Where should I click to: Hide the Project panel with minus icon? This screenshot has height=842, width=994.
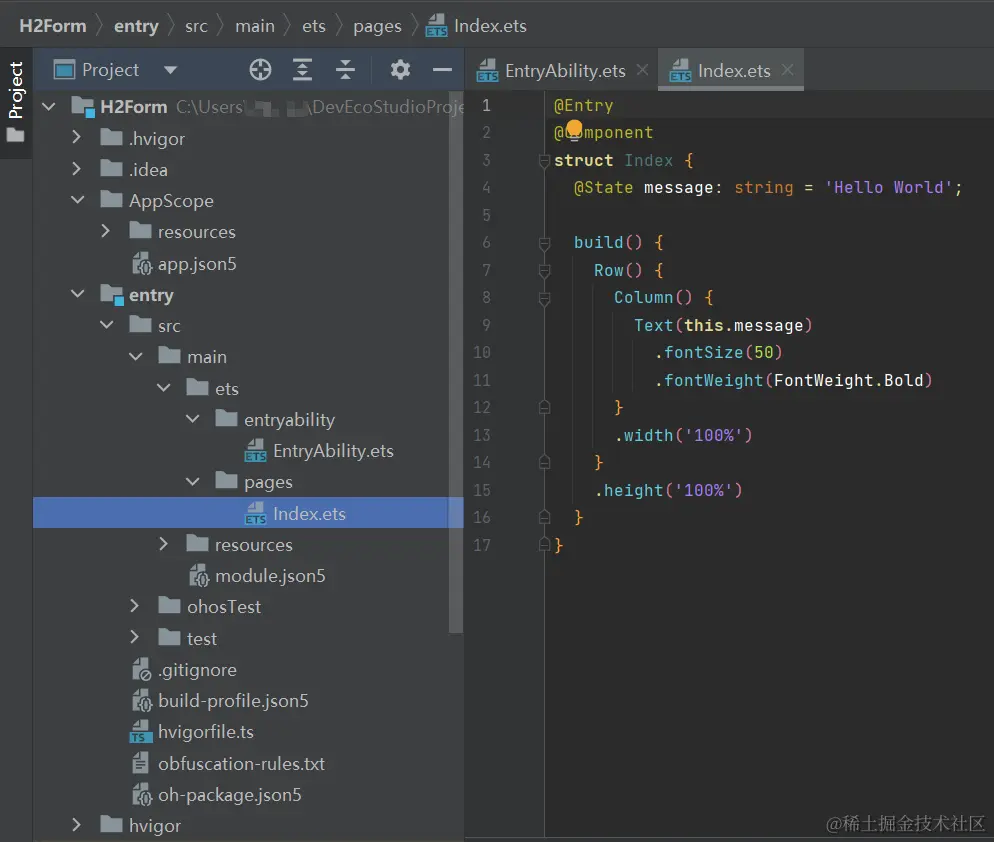[442, 69]
